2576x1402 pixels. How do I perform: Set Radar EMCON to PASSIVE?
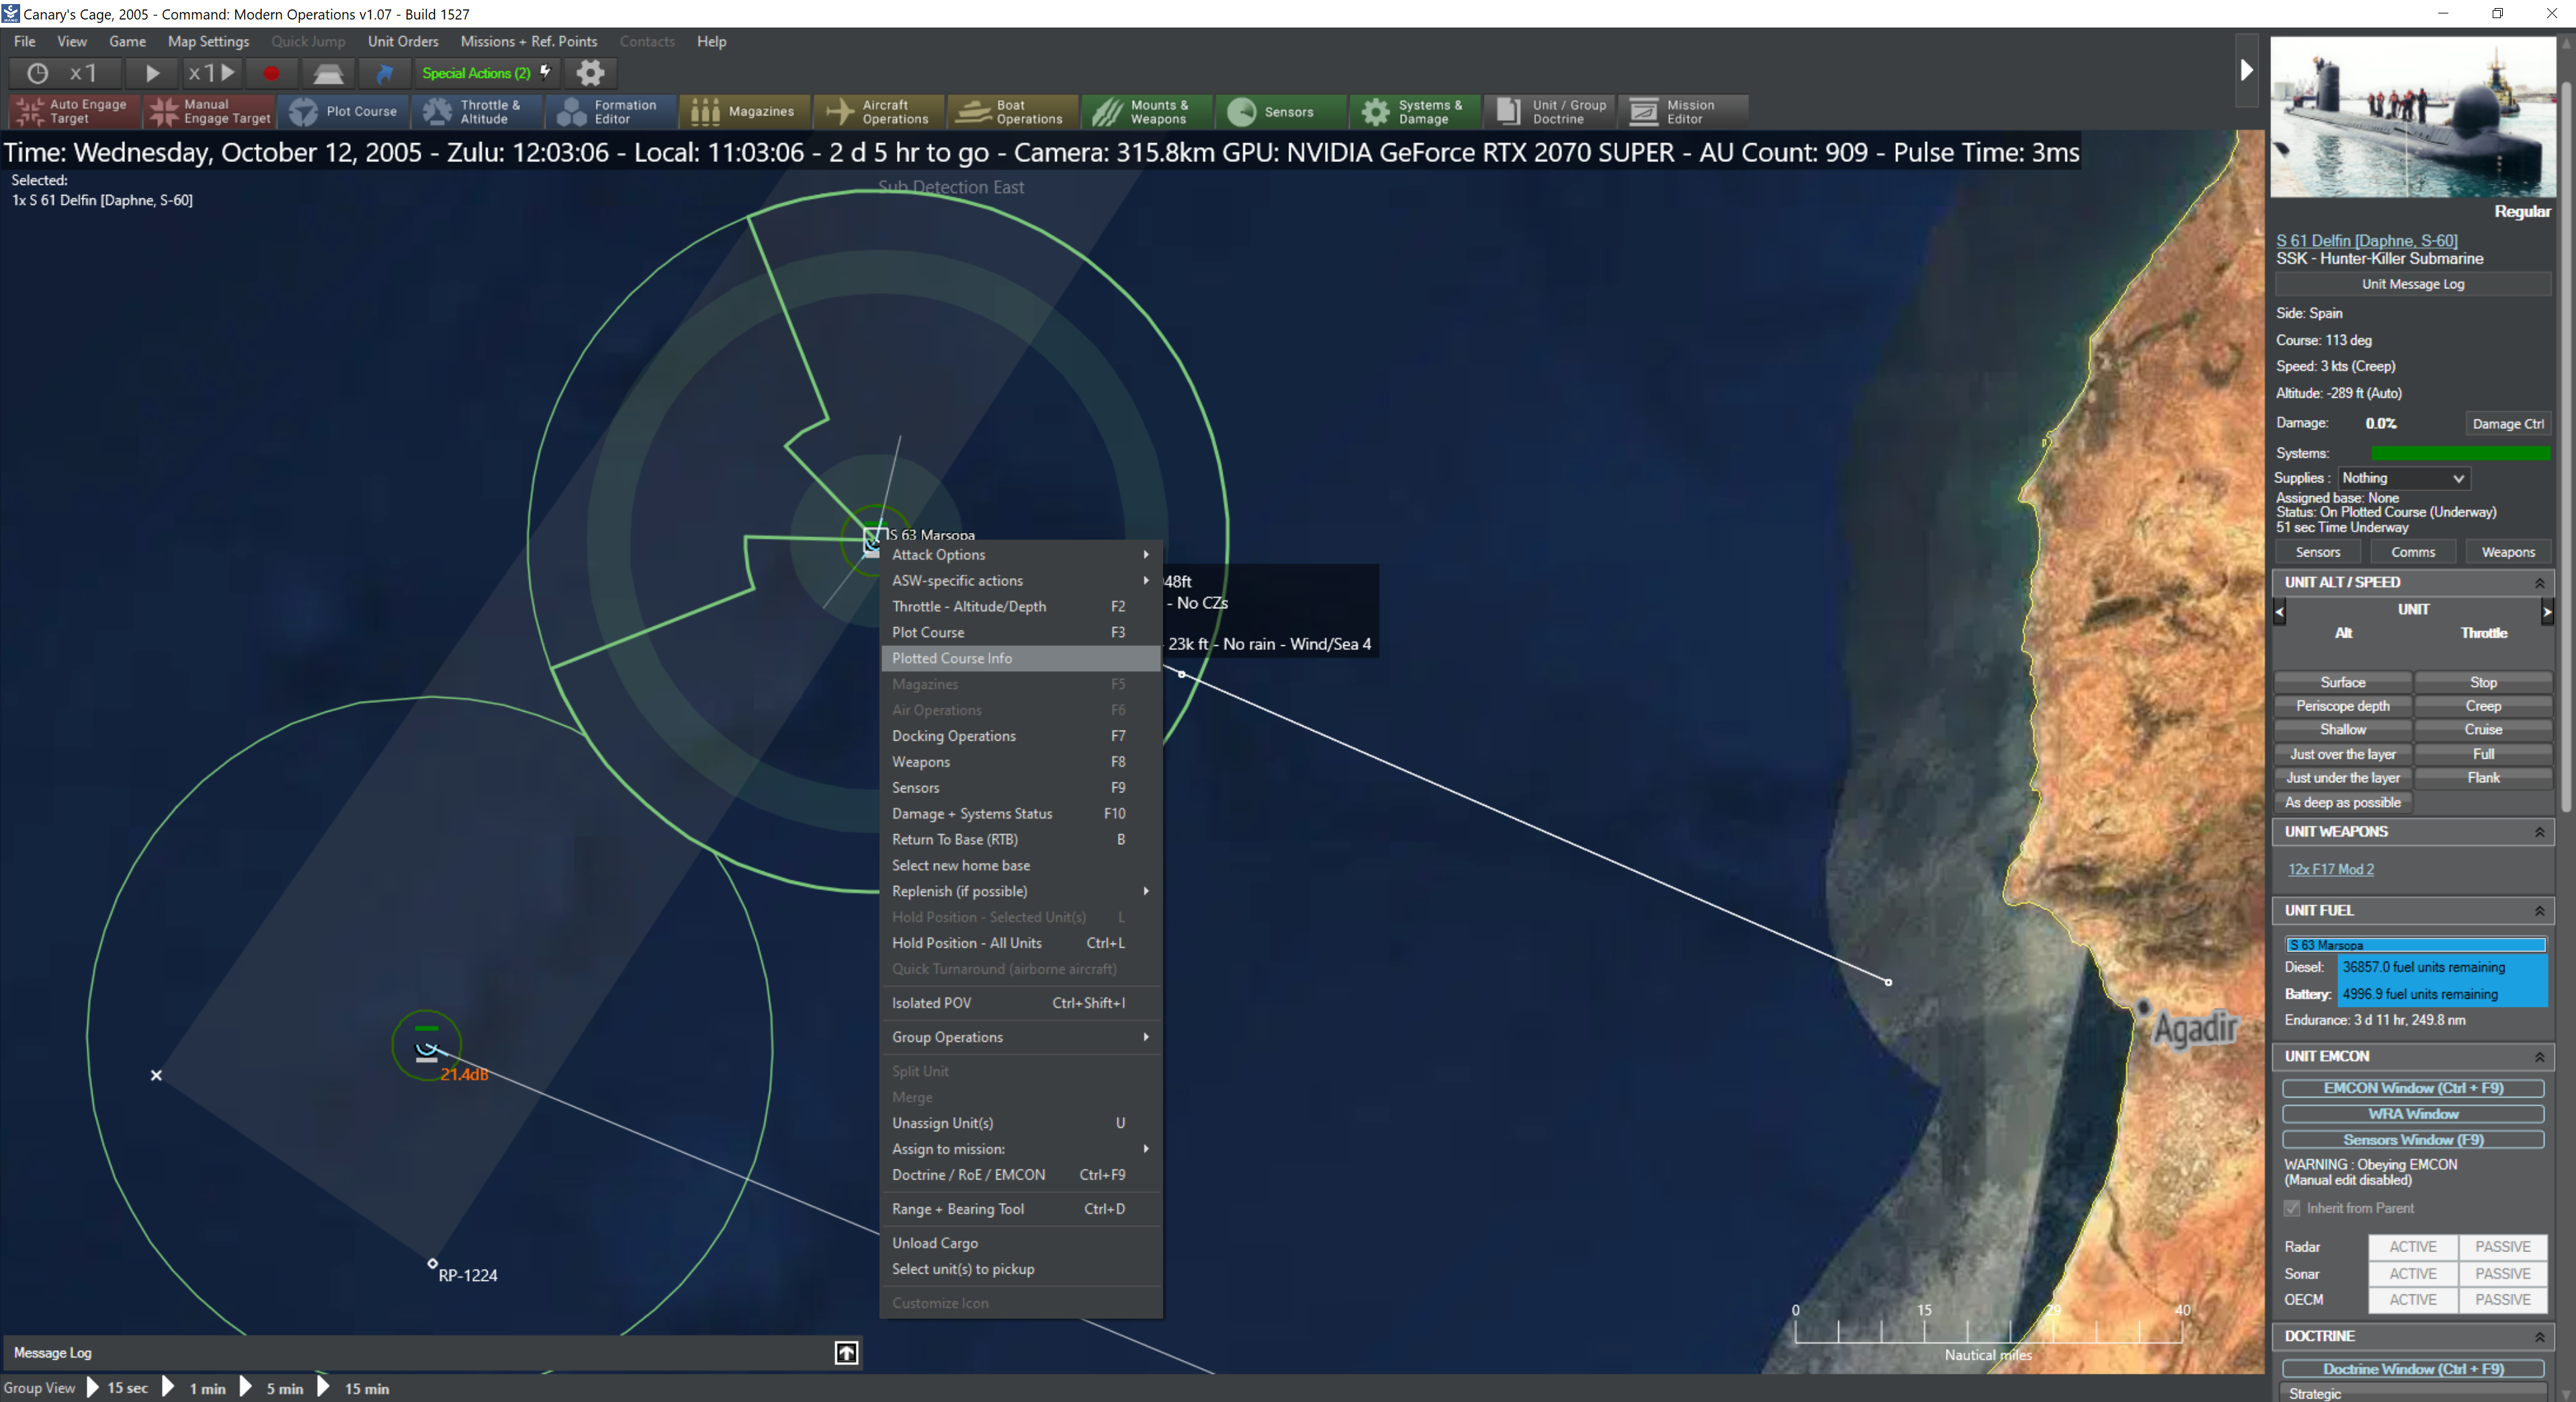click(2502, 1246)
